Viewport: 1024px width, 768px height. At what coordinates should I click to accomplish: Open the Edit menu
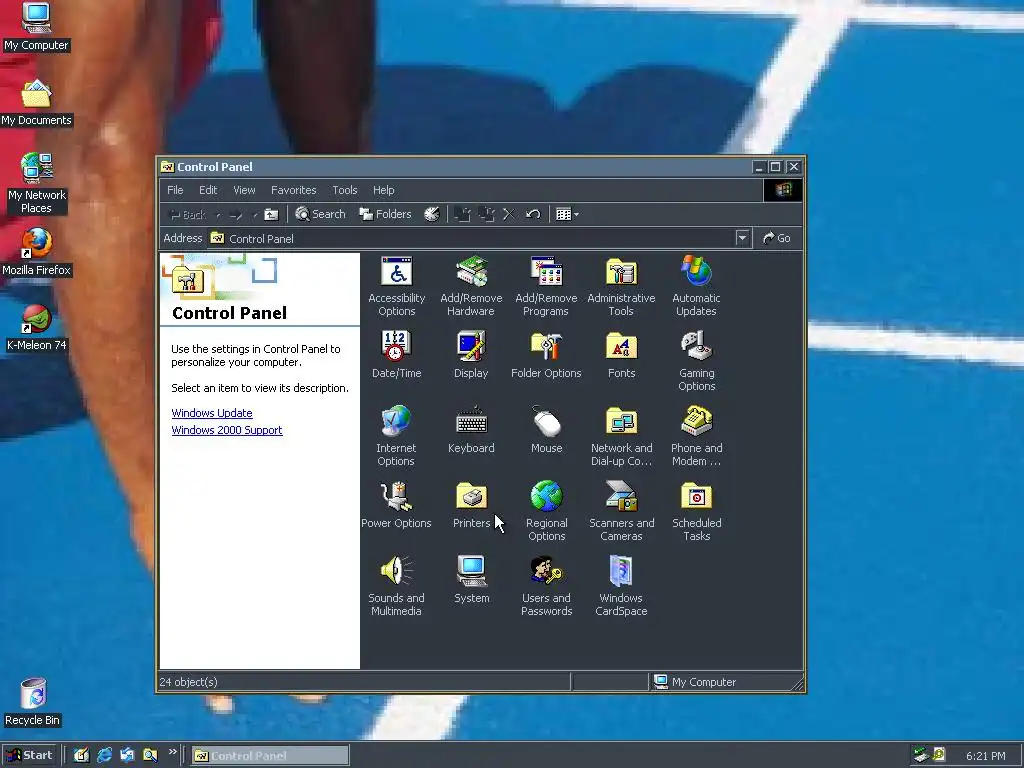208,190
